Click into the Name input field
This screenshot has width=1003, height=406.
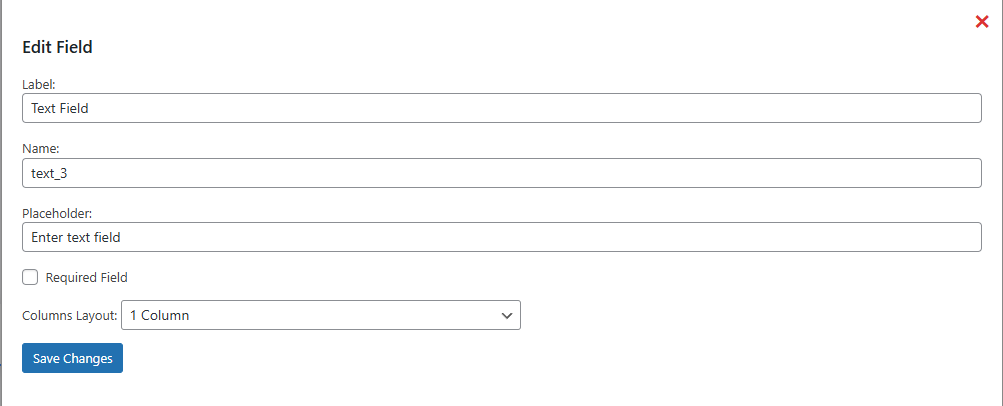point(500,173)
